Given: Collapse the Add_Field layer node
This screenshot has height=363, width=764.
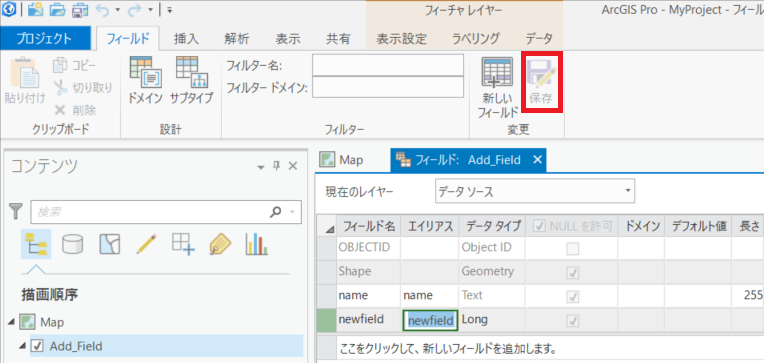Looking at the screenshot, I should (22, 346).
